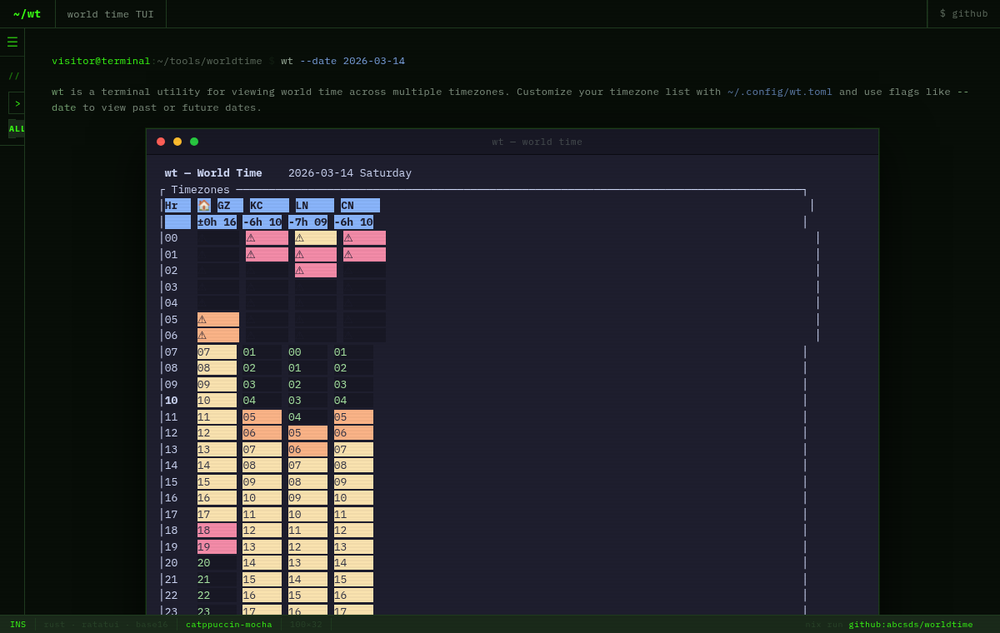Click the github:abcsds/worldtime link in status bar
The image size is (1000, 633).
911,624
